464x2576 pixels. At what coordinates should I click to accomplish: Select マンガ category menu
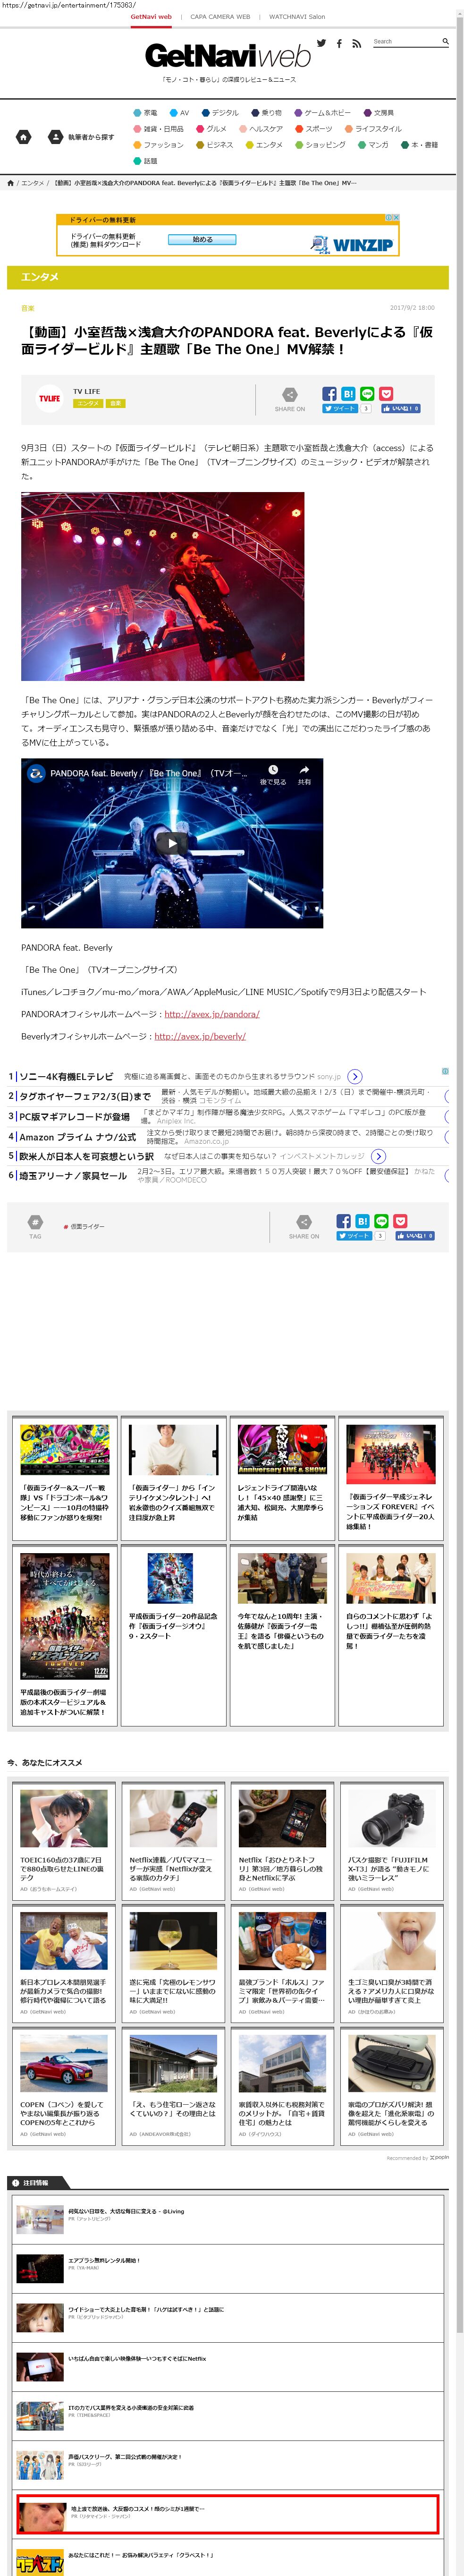pos(373,145)
